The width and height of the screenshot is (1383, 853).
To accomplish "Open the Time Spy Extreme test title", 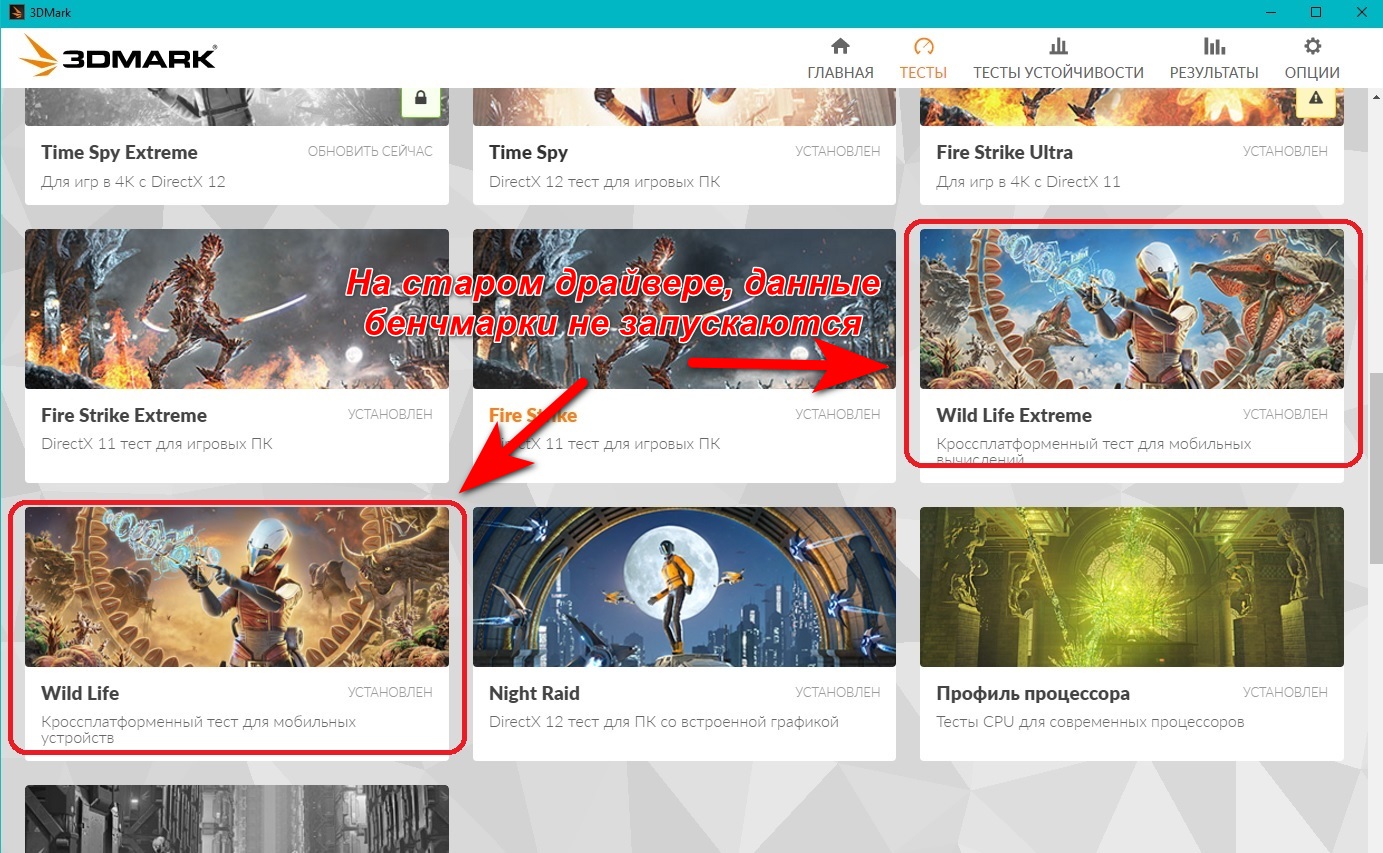I will point(119,152).
